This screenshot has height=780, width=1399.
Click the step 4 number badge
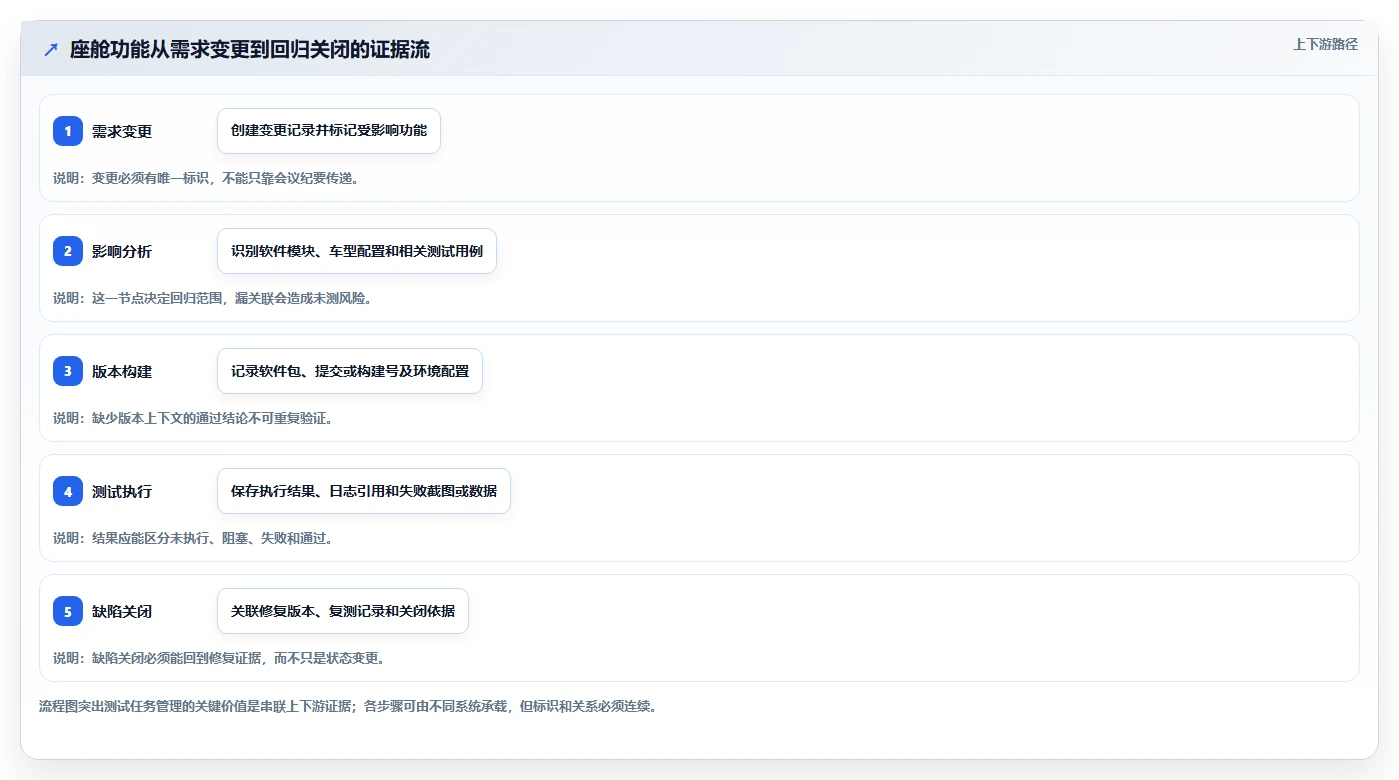click(x=68, y=491)
